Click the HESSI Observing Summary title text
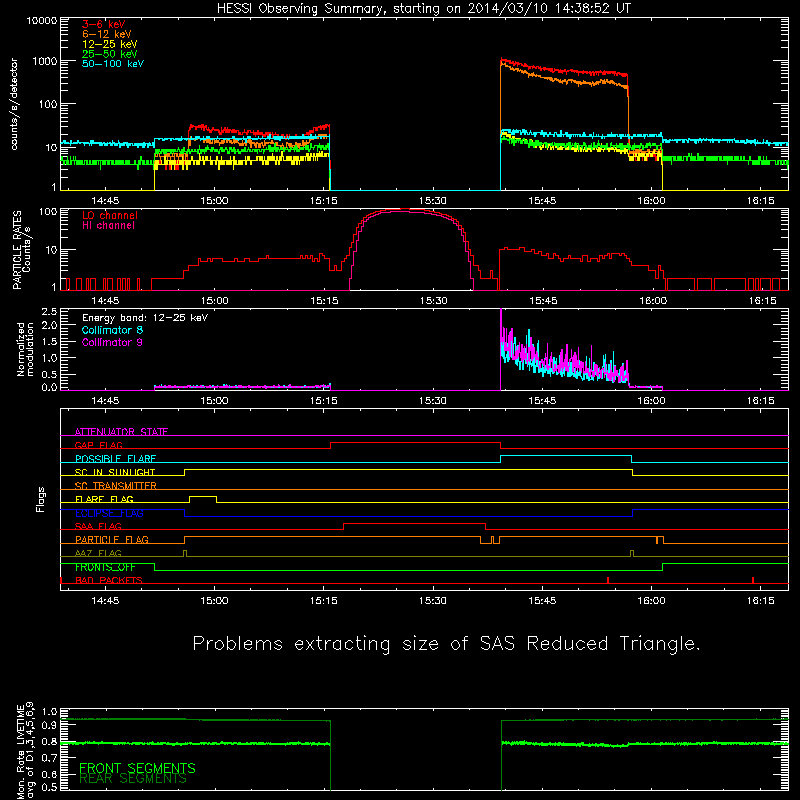This screenshot has width=800, height=800. point(423,8)
